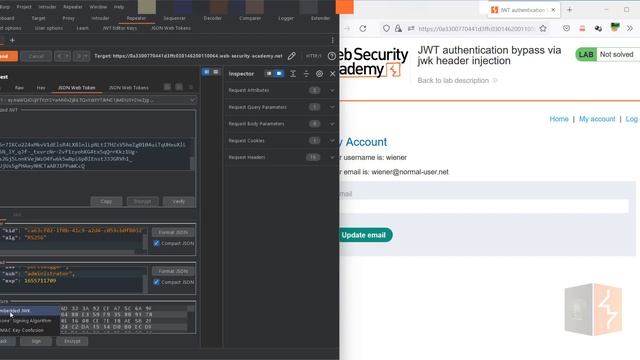Open the Repeater three-dot options menu
Image resolution: width=640 pixels, height=360 pixels.
[332, 40]
